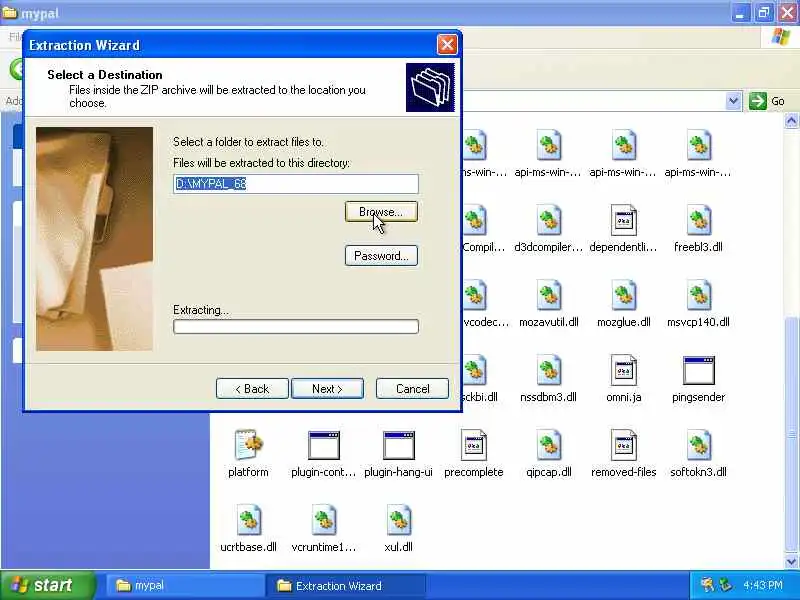Click the Browse... button
Screen dimensions: 800x600
point(381,212)
